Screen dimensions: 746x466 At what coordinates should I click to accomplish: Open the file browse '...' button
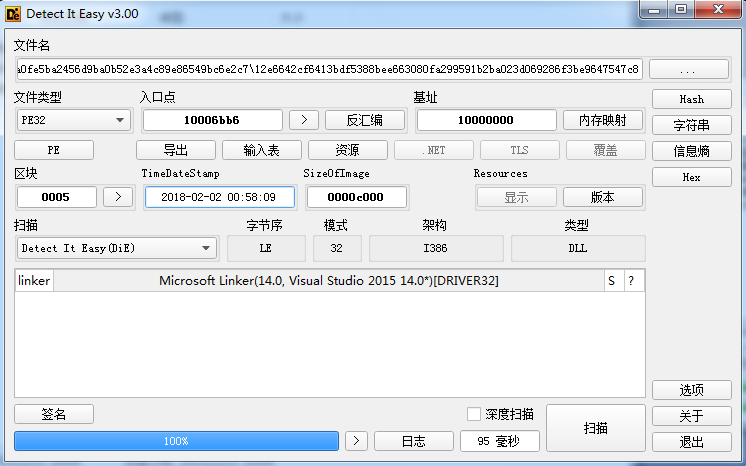pyautogui.click(x=688, y=69)
